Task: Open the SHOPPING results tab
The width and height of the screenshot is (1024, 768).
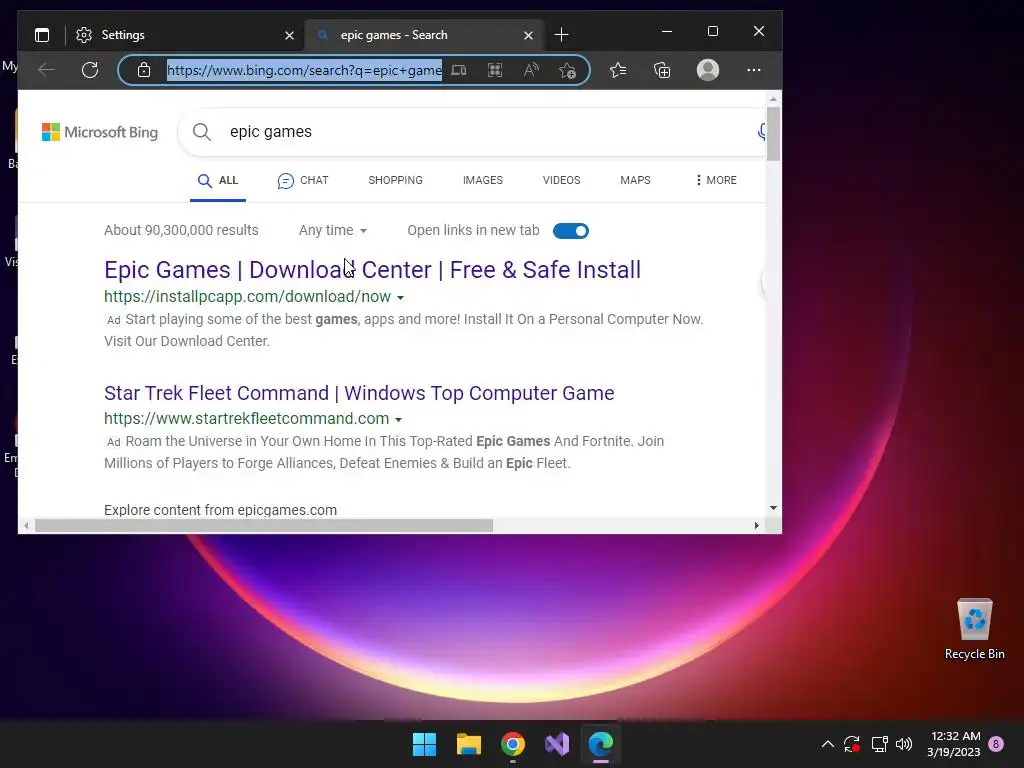Action: tap(395, 180)
